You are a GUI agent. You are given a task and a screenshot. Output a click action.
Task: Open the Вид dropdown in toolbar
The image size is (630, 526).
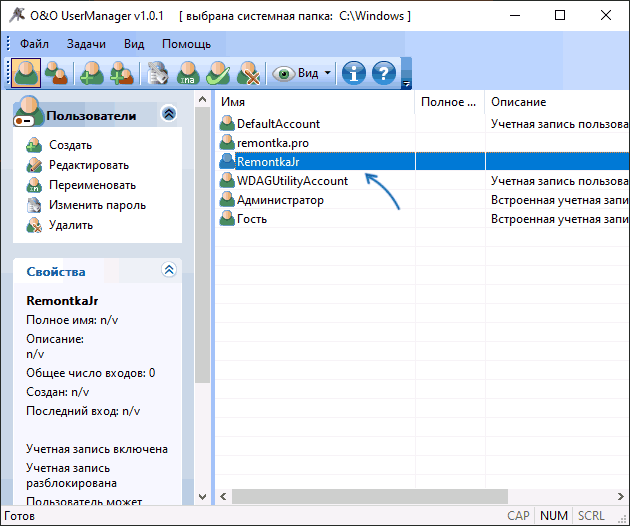pyautogui.click(x=302, y=73)
